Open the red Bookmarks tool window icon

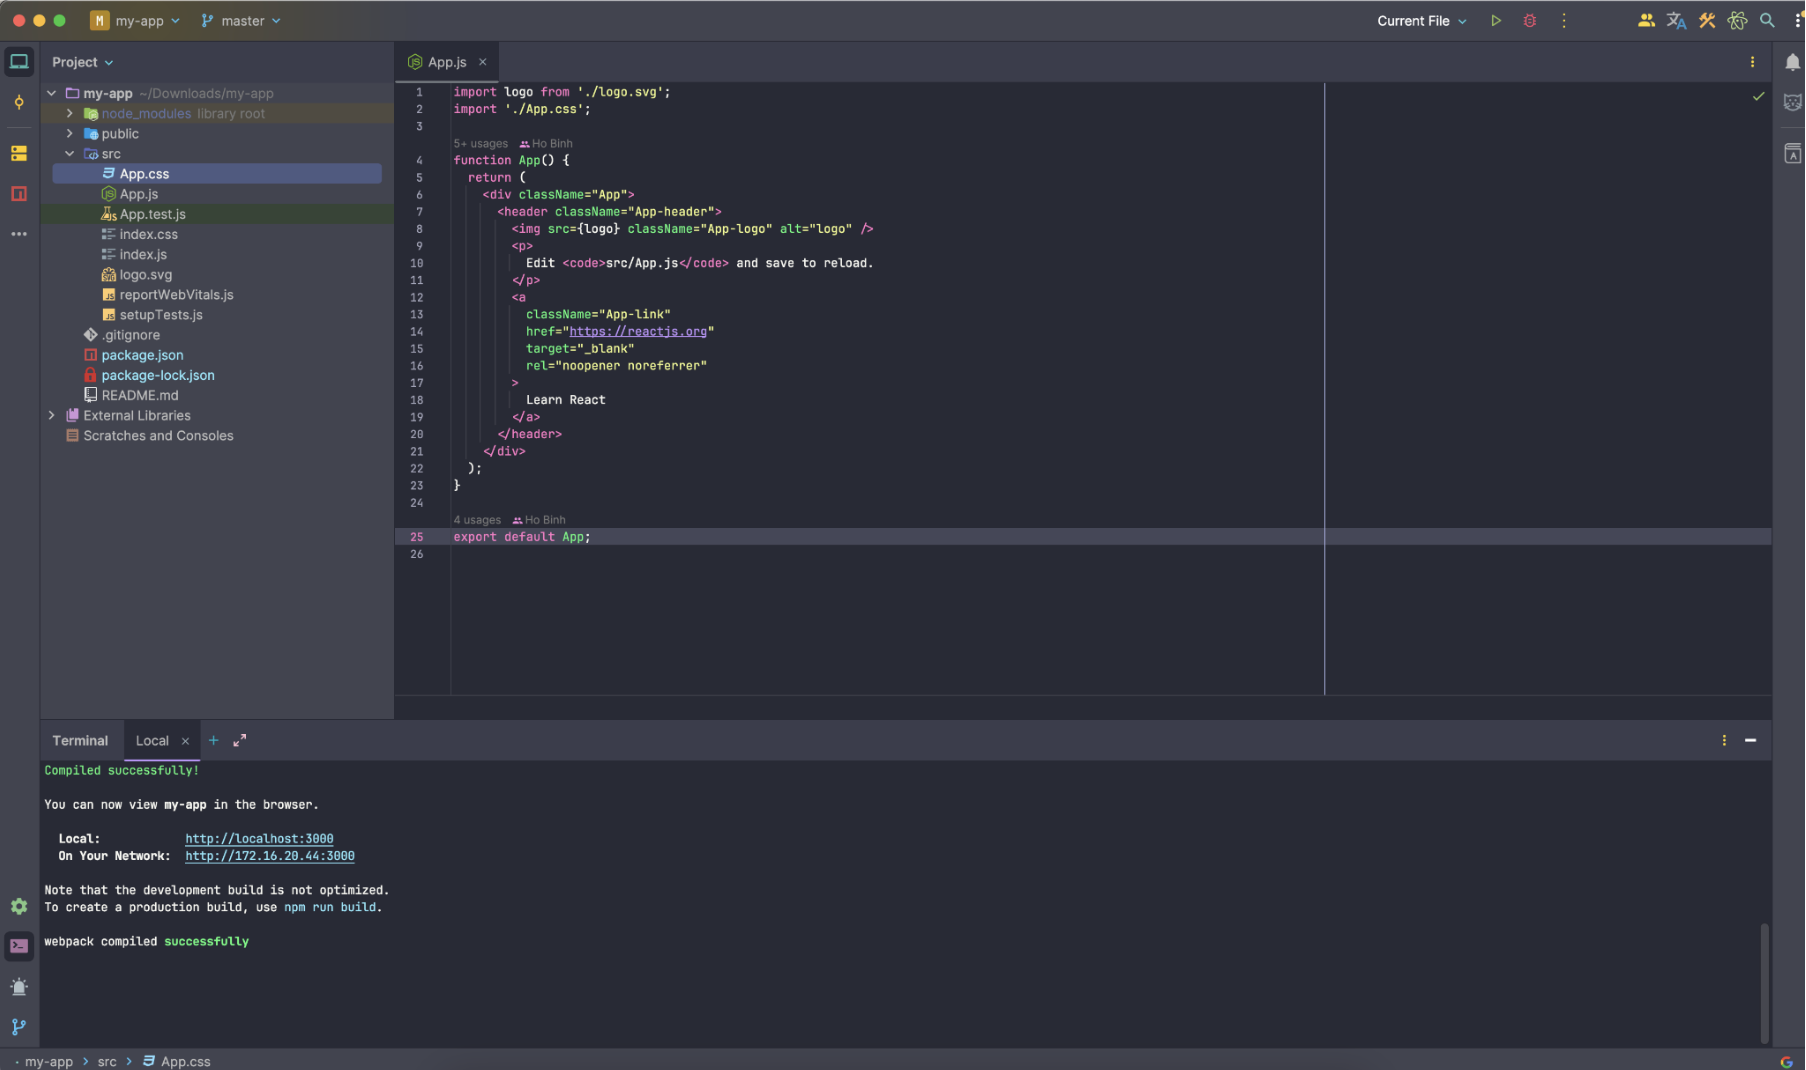coord(19,194)
